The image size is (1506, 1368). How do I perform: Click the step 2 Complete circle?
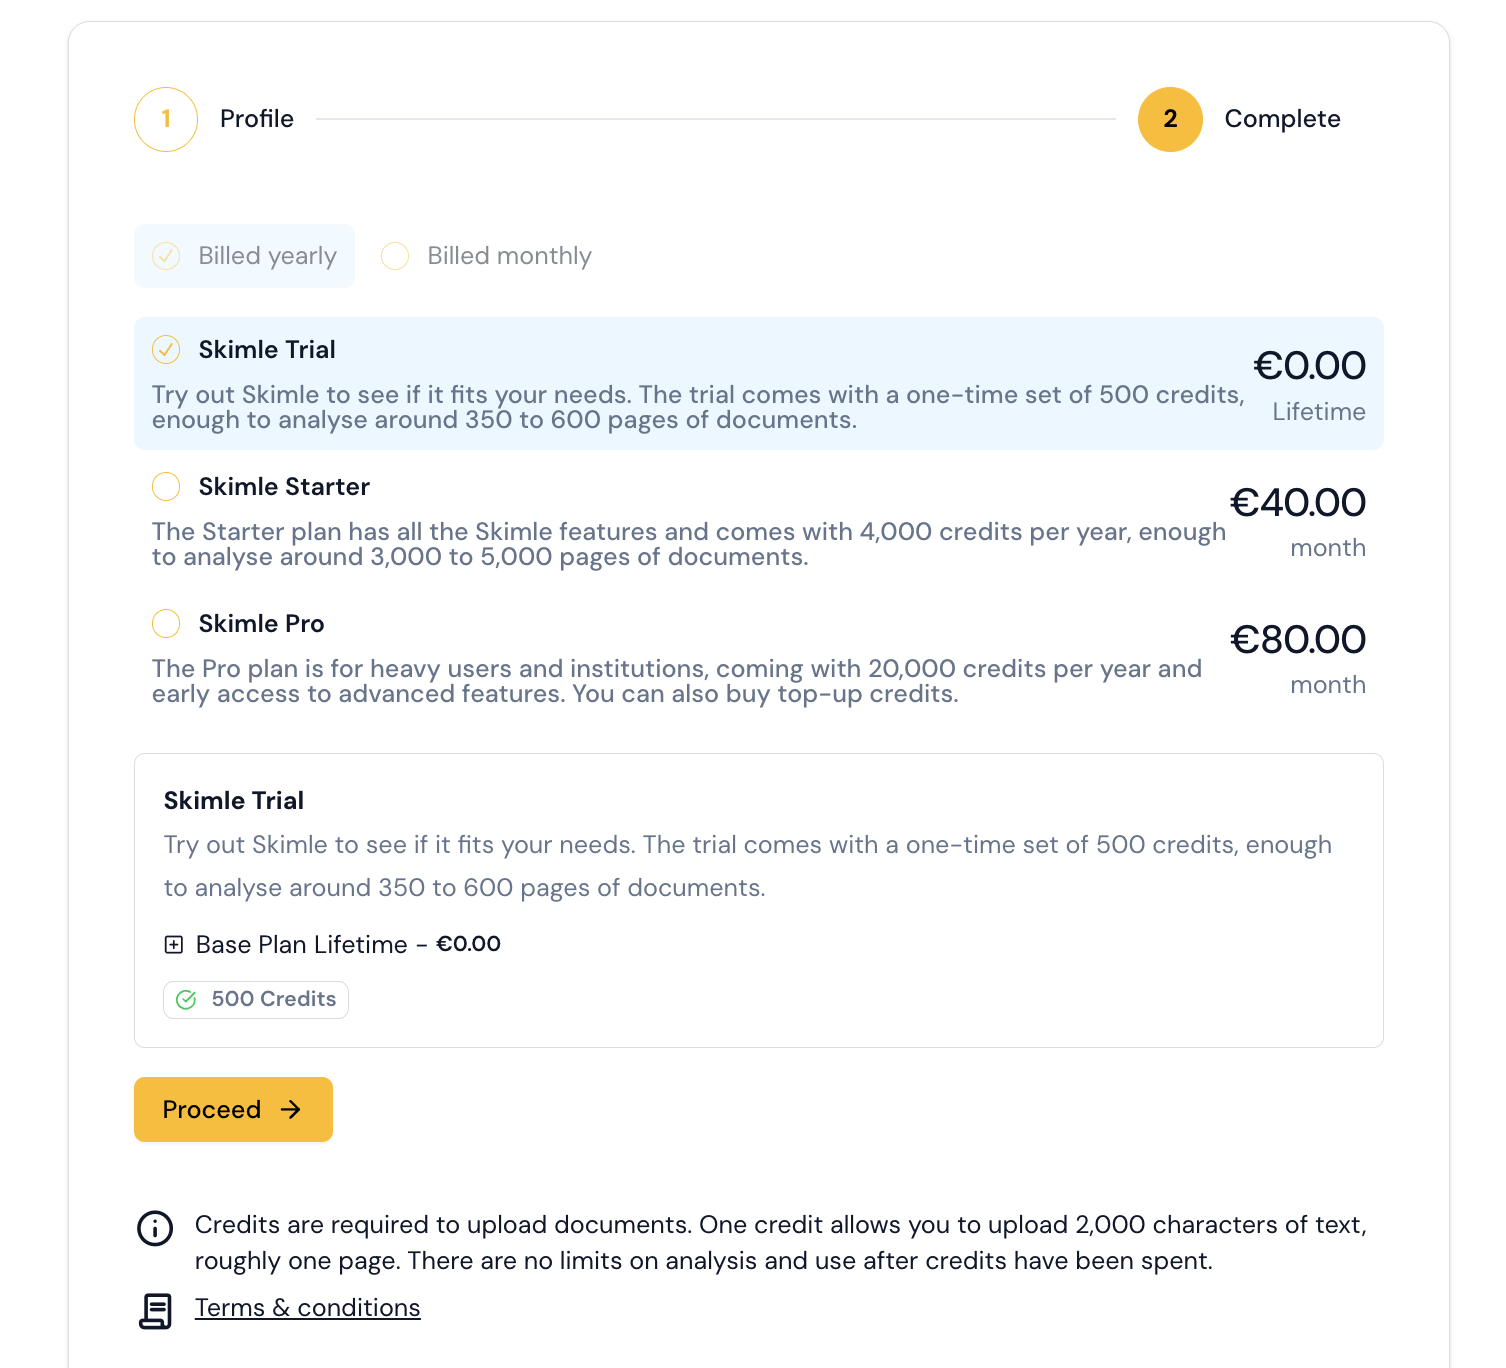pyautogui.click(x=1170, y=119)
